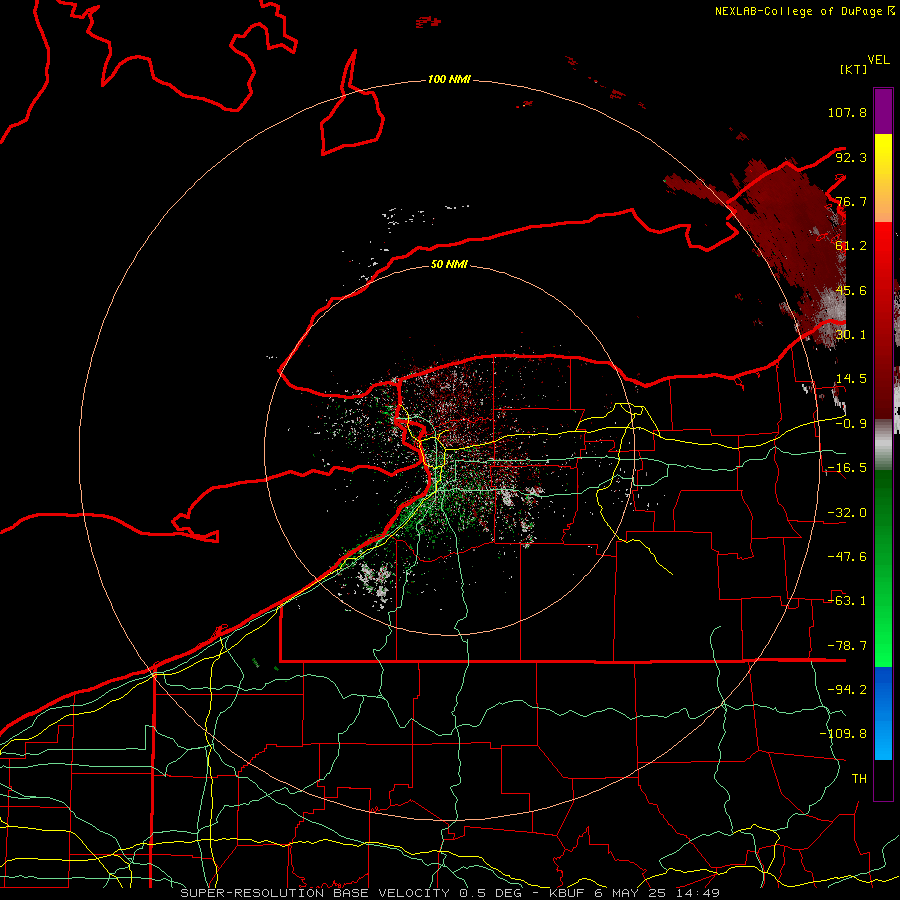Select the 107.8 value on velocity scale
Image resolution: width=900 pixels, height=900 pixels.
(847, 112)
